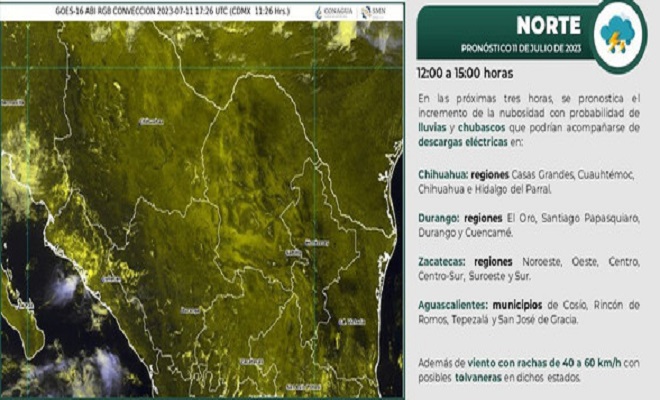Click the La Paz label on the map
Image resolution: width=660 pixels, height=400 pixels.
pyautogui.click(x=23, y=302)
